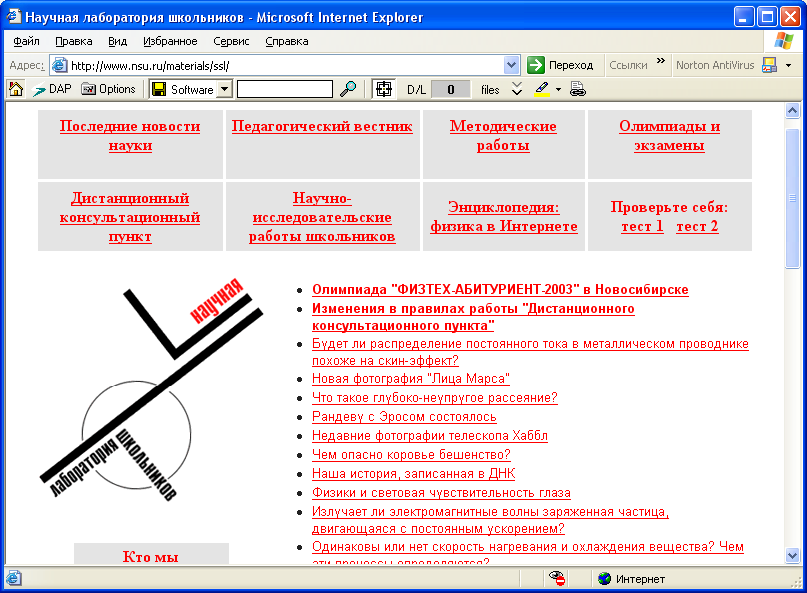The height and width of the screenshot is (593, 807).
Task: Open the Сервис menu
Action: [231, 41]
